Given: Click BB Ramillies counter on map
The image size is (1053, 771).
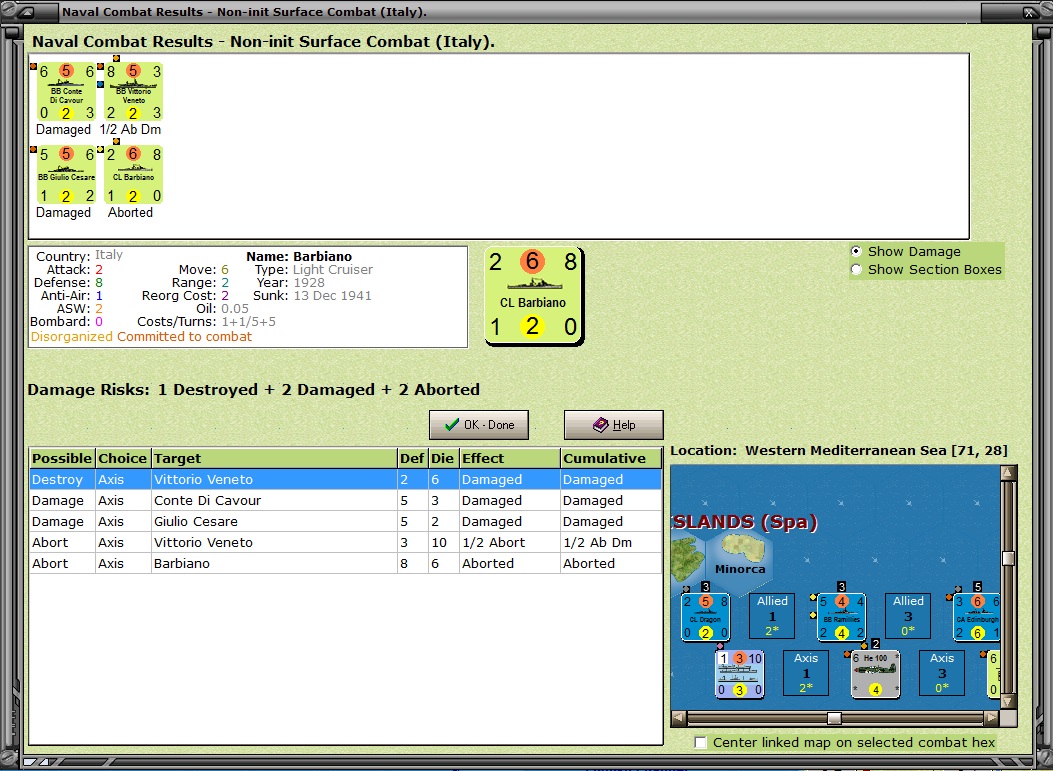Looking at the screenshot, I should point(841,617).
